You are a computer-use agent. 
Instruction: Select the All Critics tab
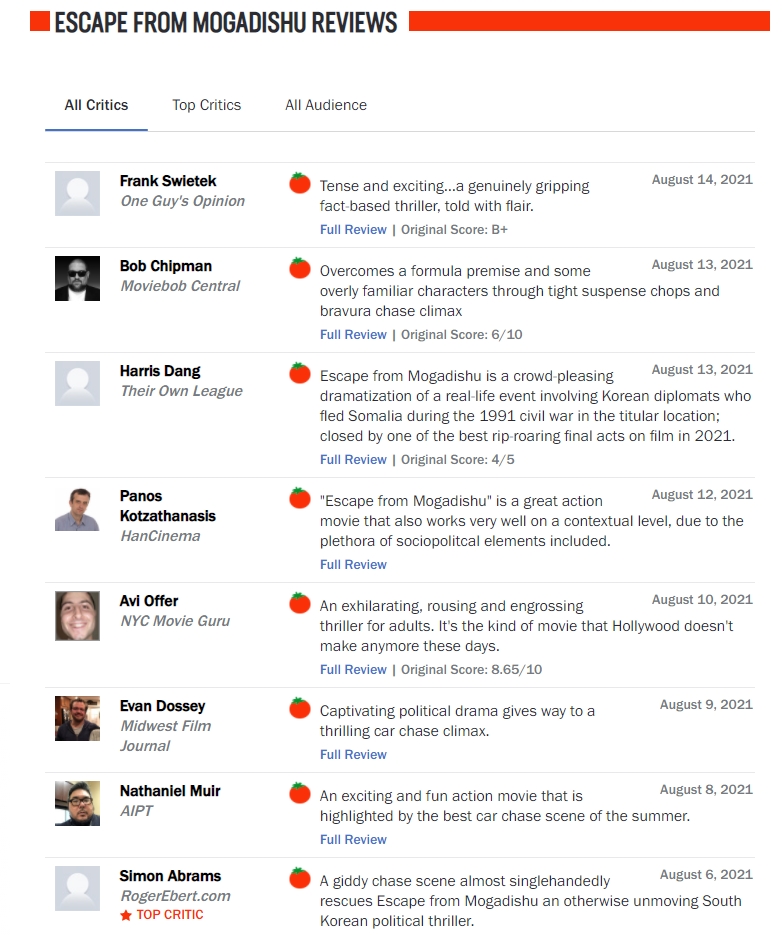click(96, 105)
